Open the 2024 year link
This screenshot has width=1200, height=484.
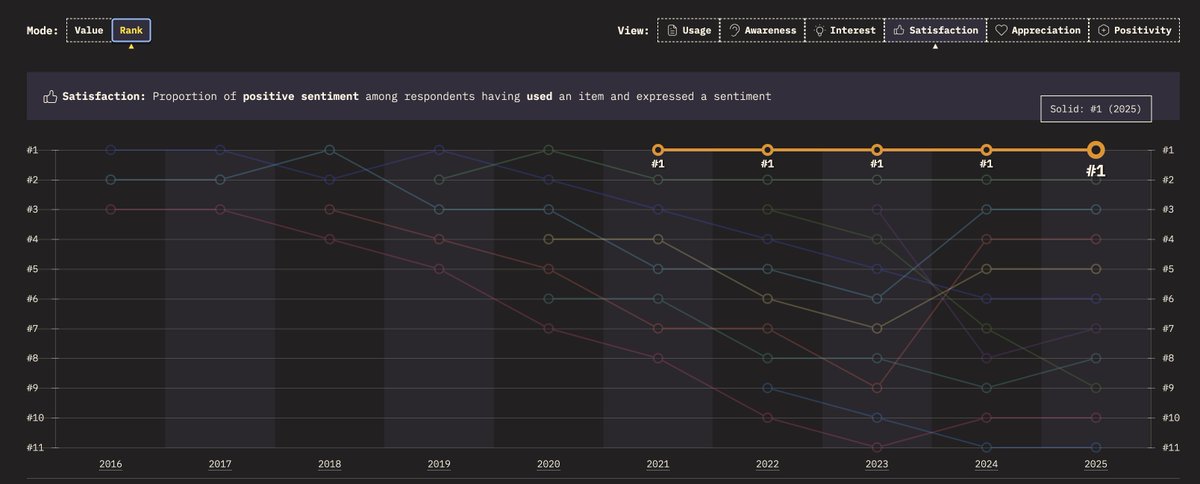click(x=986, y=464)
